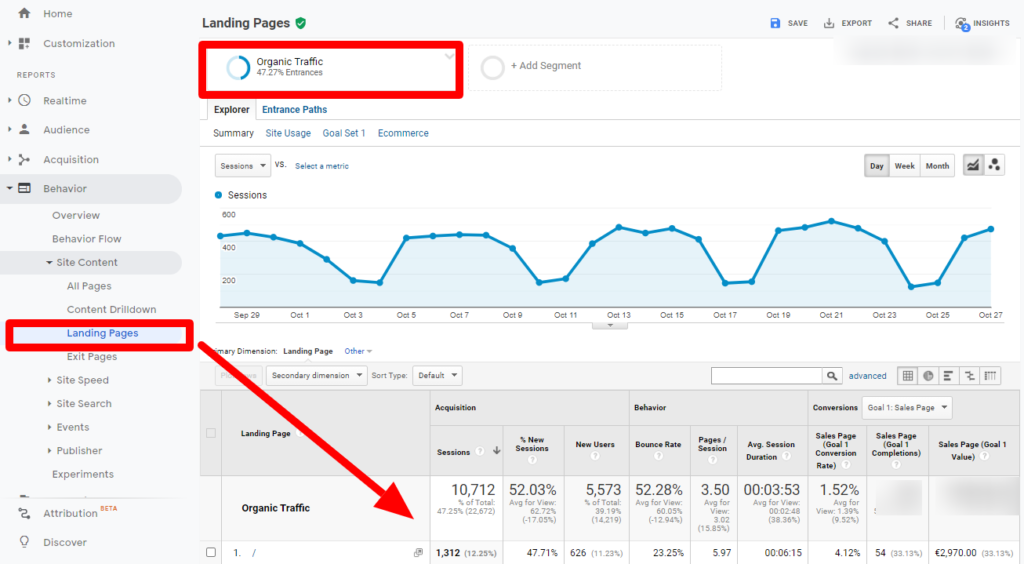This screenshot has height=564, width=1024.
Task: Open the All Pages report
Action: 89,286
